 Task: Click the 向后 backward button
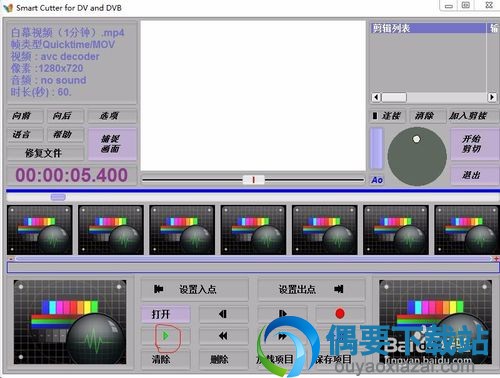(x=65, y=116)
